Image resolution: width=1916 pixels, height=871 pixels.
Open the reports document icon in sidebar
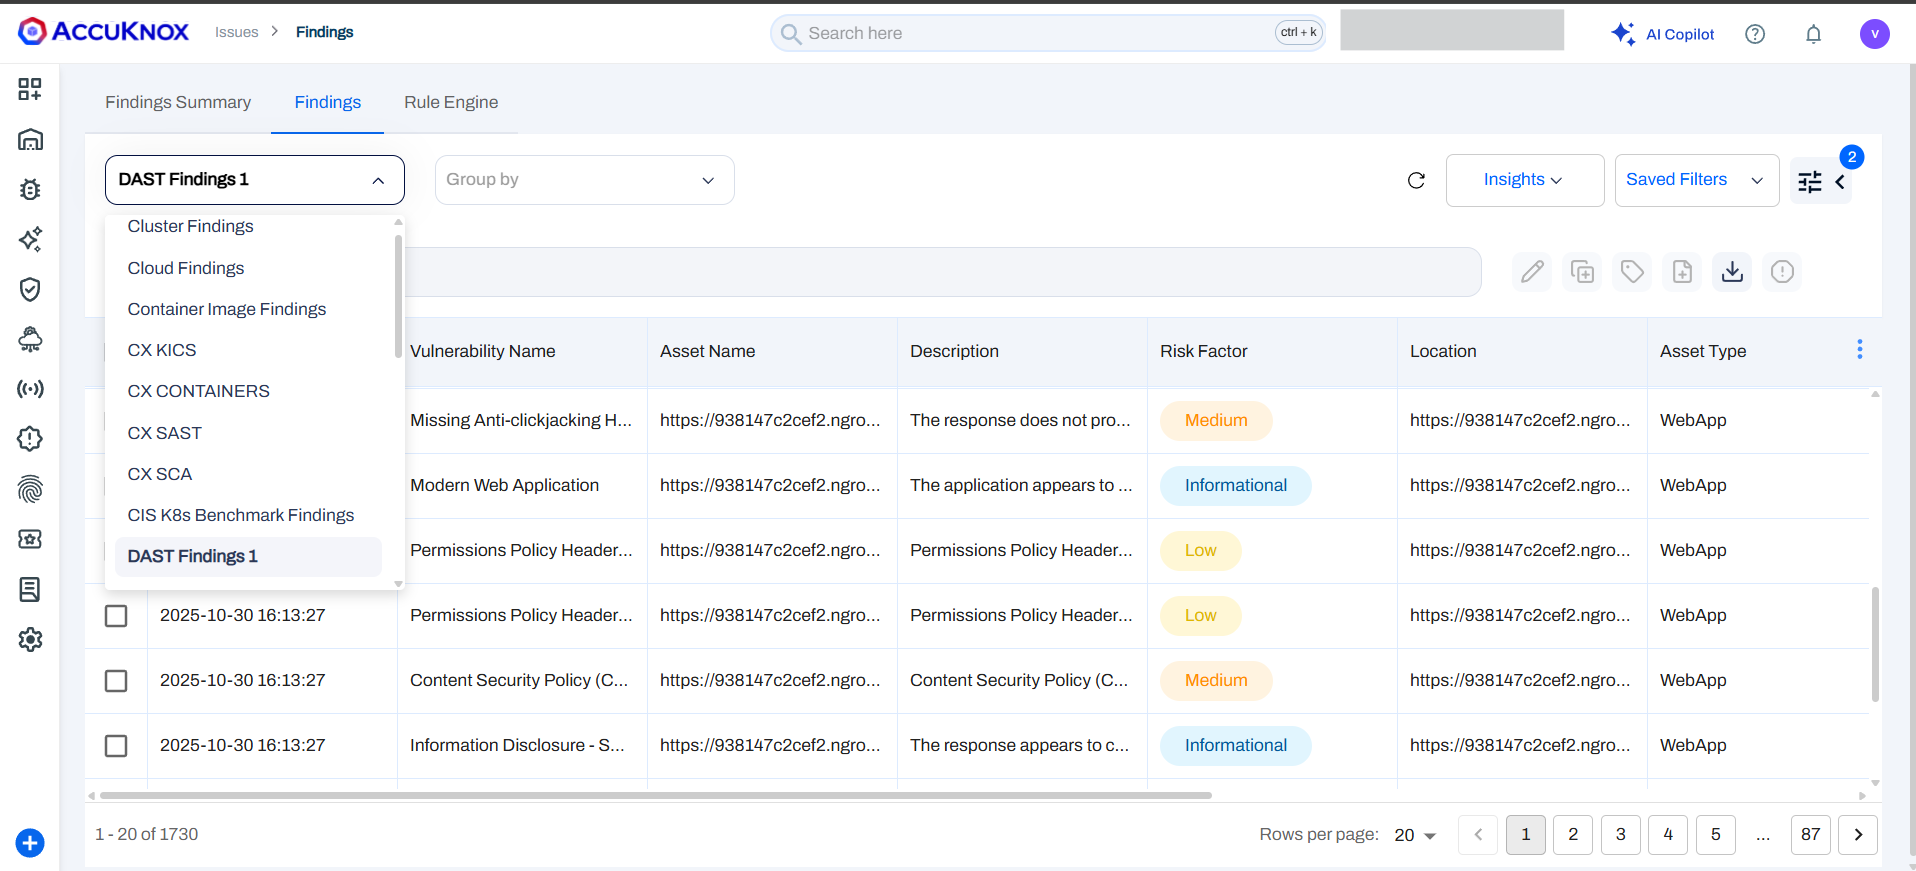click(x=30, y=589)
